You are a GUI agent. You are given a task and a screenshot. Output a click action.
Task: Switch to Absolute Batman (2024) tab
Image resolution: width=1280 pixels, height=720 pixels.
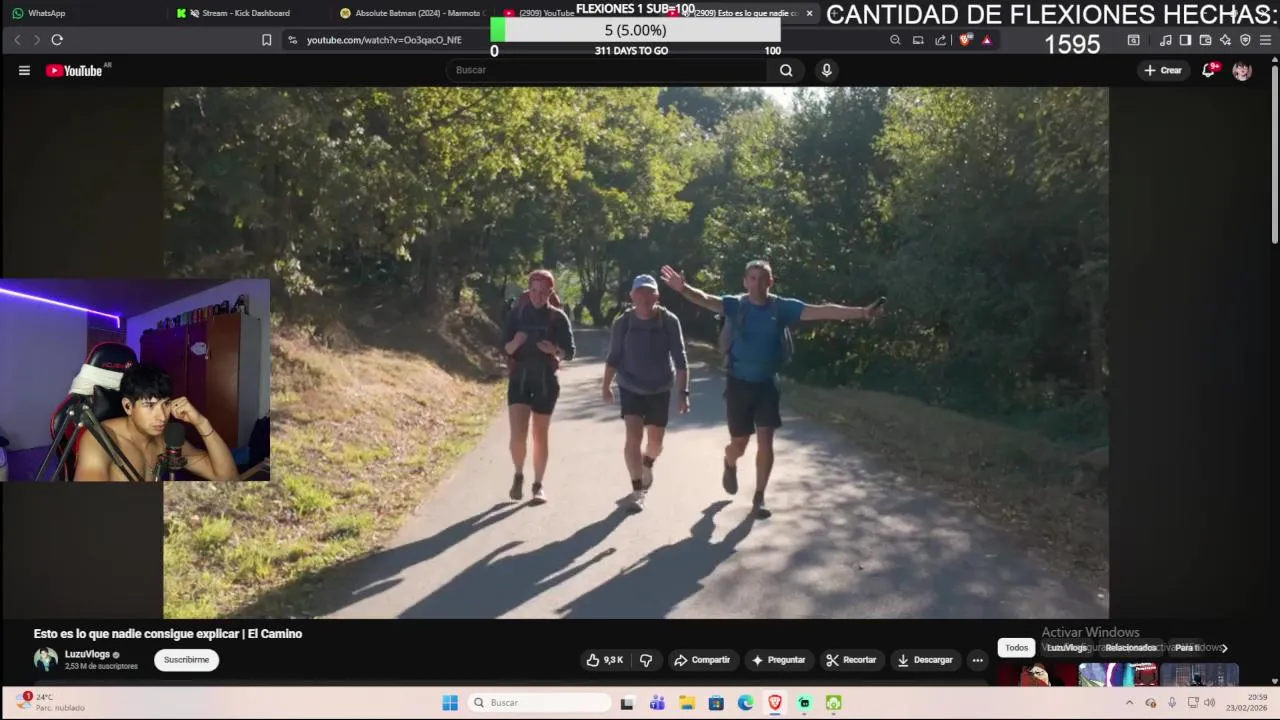pyautogui.click(x=412, y=13)
